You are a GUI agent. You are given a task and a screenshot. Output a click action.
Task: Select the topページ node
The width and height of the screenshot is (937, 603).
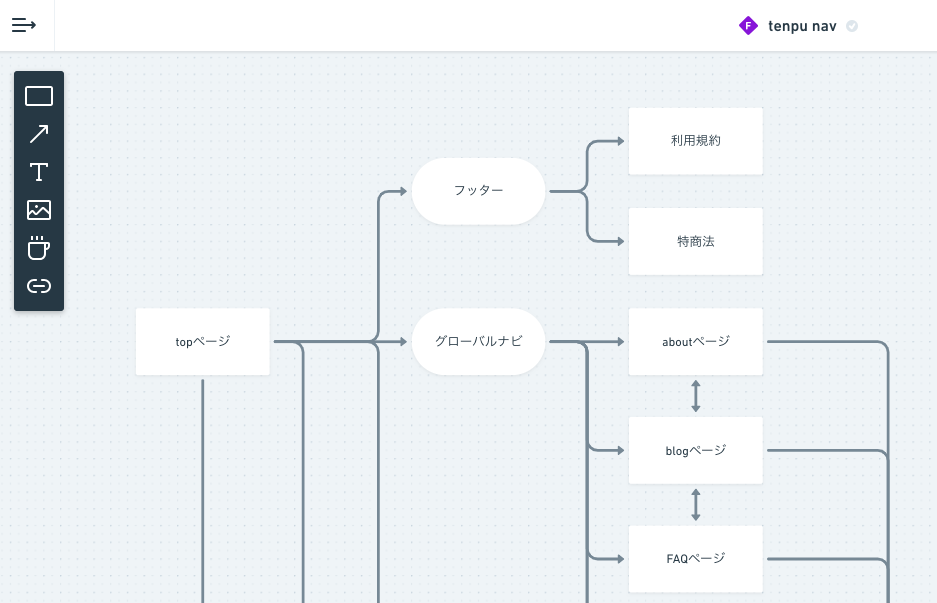click(203, 342)
